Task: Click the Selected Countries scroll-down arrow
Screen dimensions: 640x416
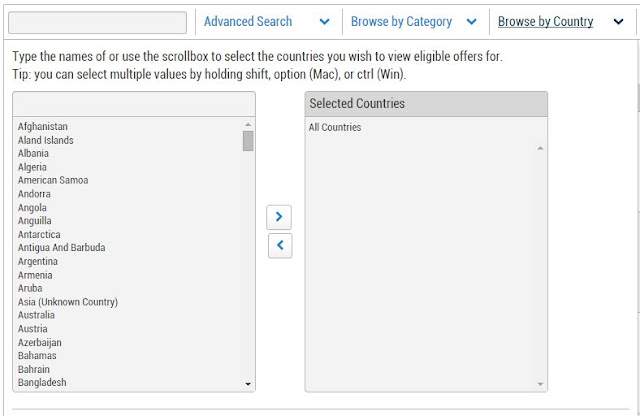Action: [540, 384]
